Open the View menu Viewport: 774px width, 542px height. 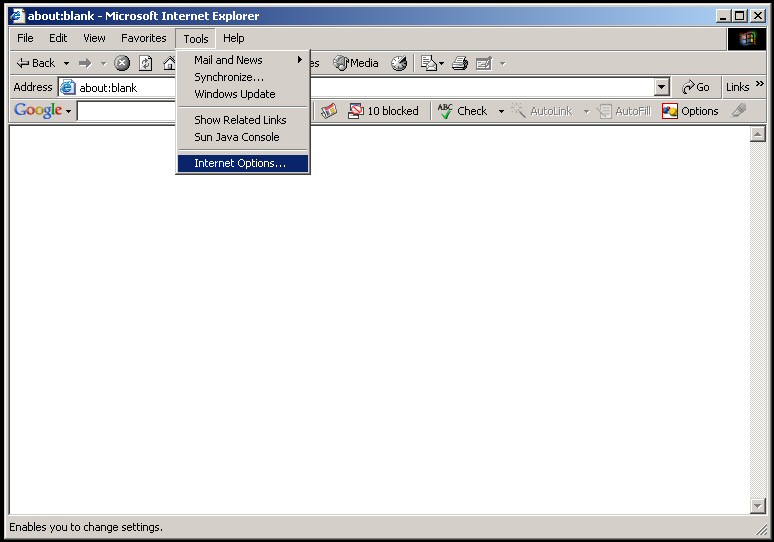94,38
